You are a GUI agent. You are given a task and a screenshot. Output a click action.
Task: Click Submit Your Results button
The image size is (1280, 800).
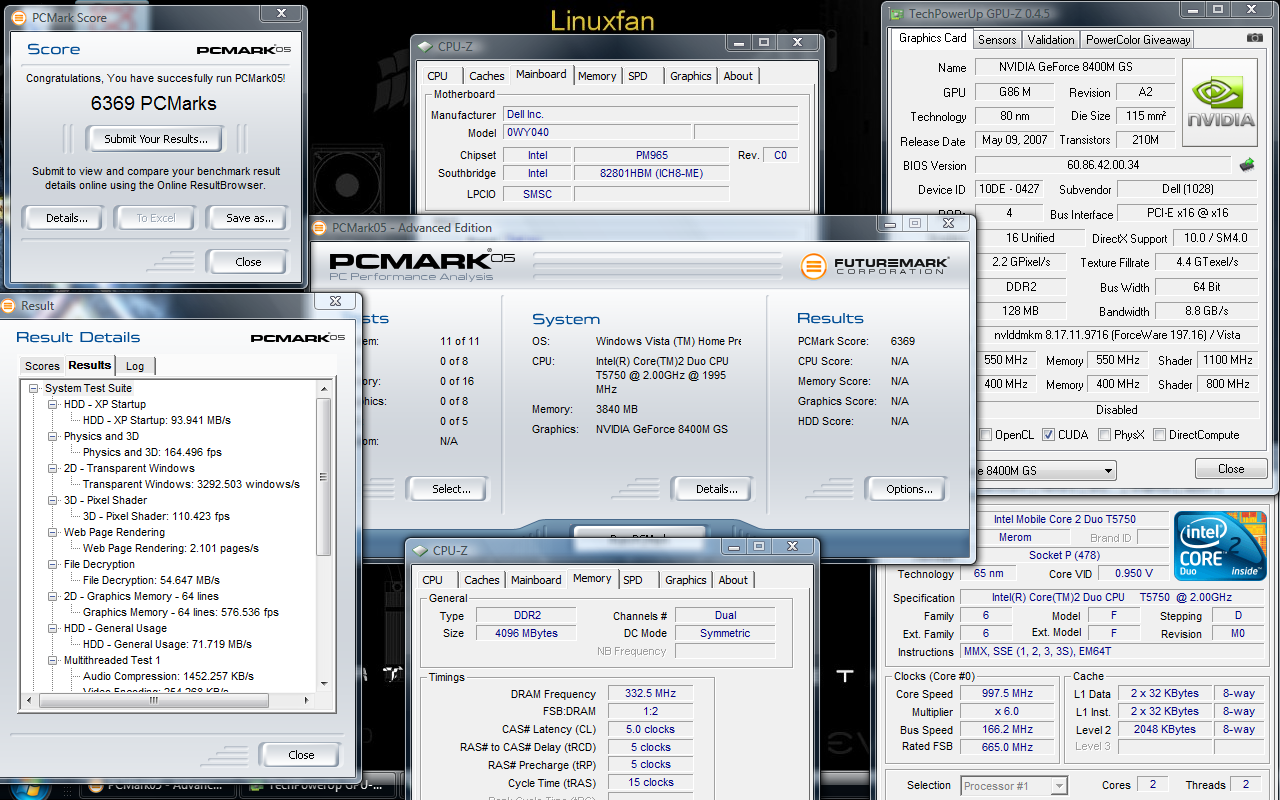coord(156,139)
